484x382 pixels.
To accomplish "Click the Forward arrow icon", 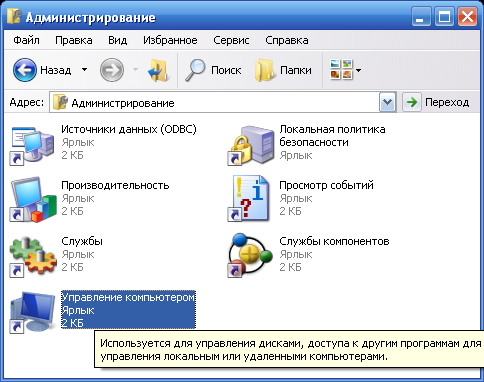I will (112, 70).
